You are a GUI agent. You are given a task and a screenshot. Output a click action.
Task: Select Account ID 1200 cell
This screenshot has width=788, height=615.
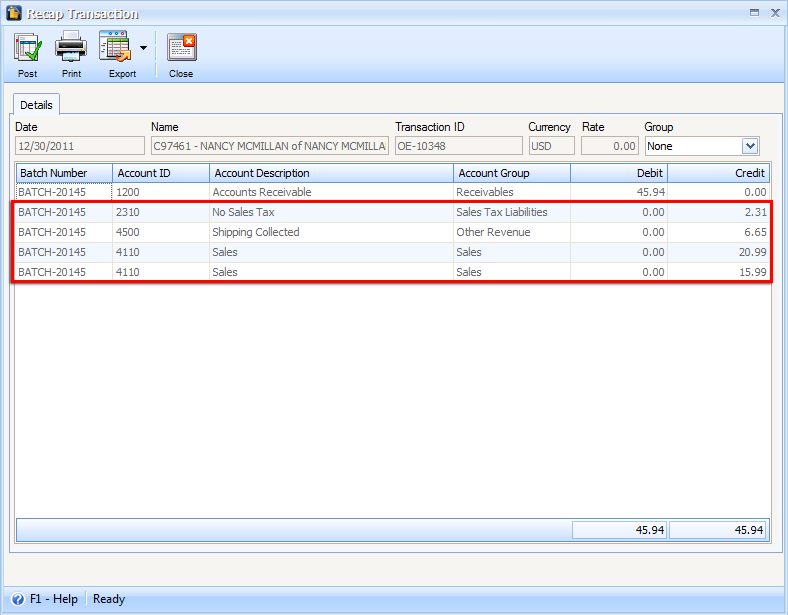161,192
